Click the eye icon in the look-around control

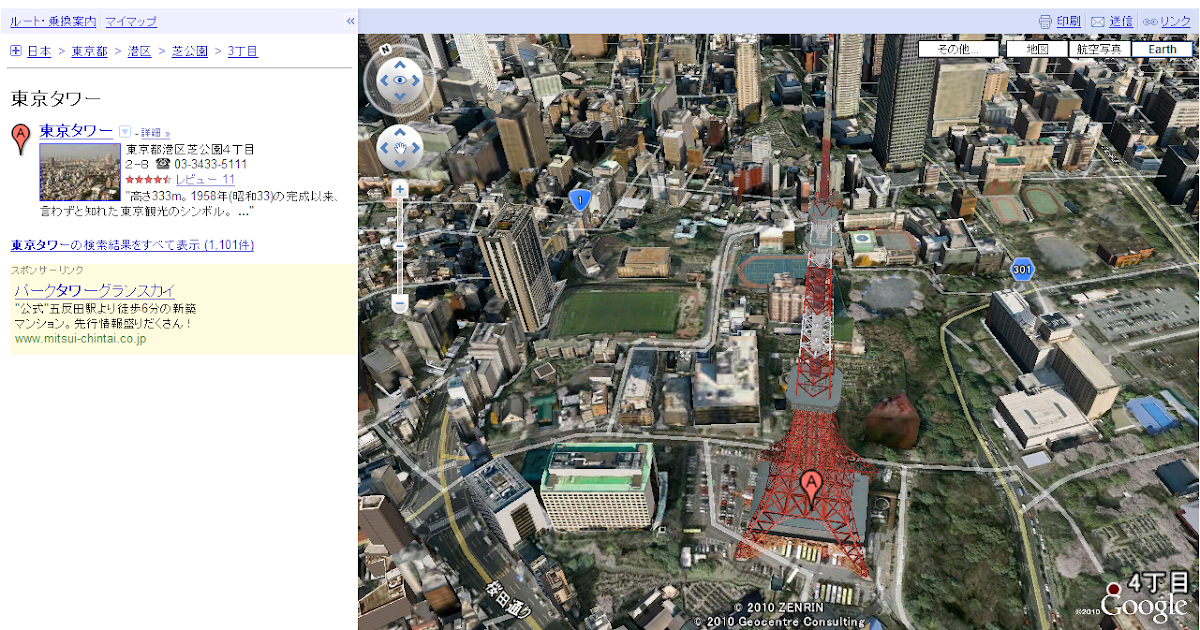pyautogui.click(x=400, y=80)
